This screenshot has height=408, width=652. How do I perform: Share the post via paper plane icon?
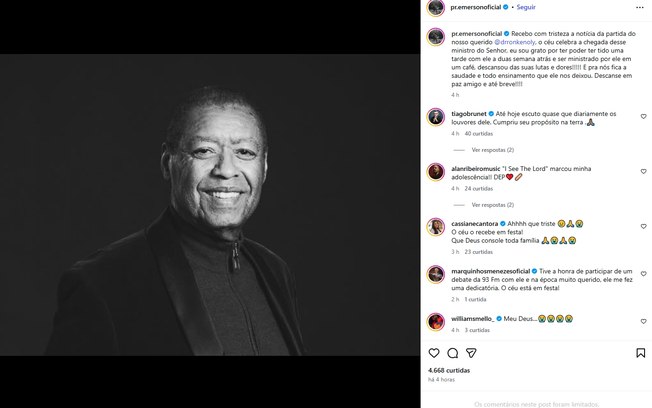click(472, 353)
